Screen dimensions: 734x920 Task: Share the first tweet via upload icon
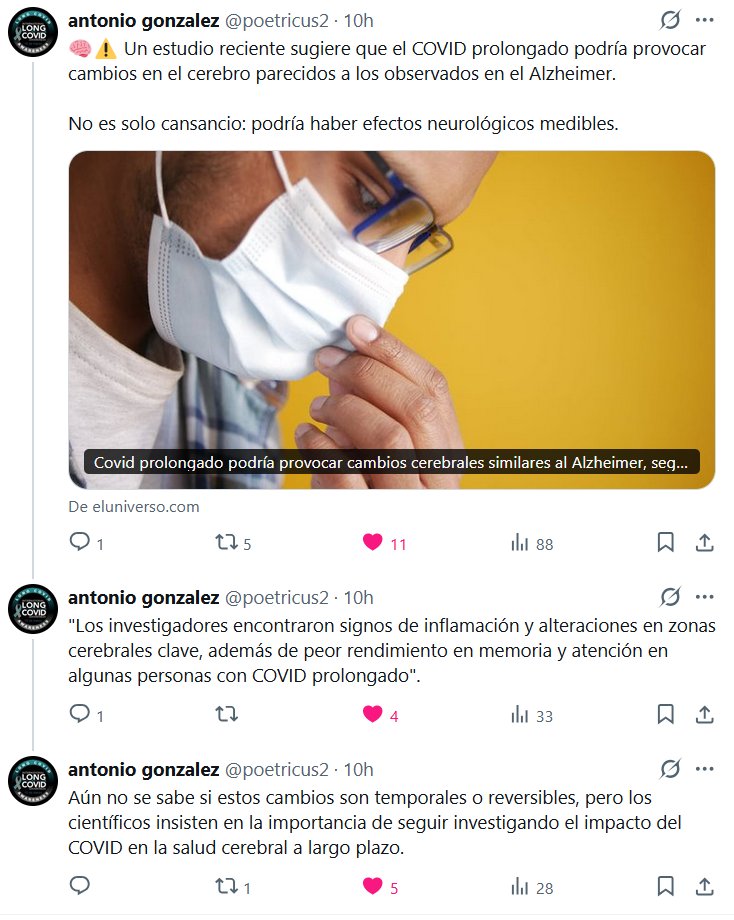tap(705, 543)
